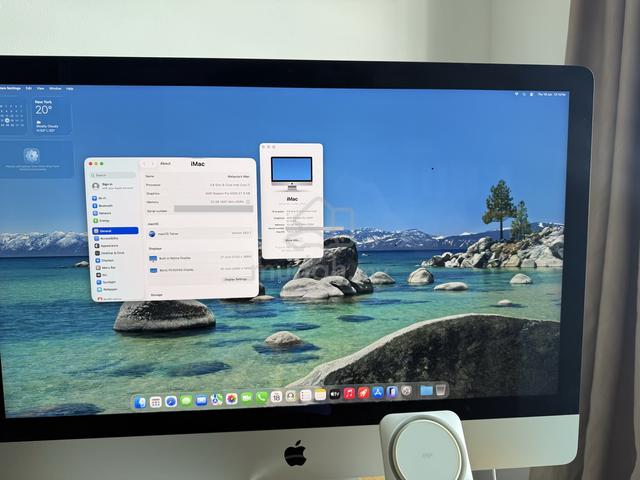Viewport: 640px width, 480px height.
Task: Go back using the Settings back chevron
Action: point(144,164)
